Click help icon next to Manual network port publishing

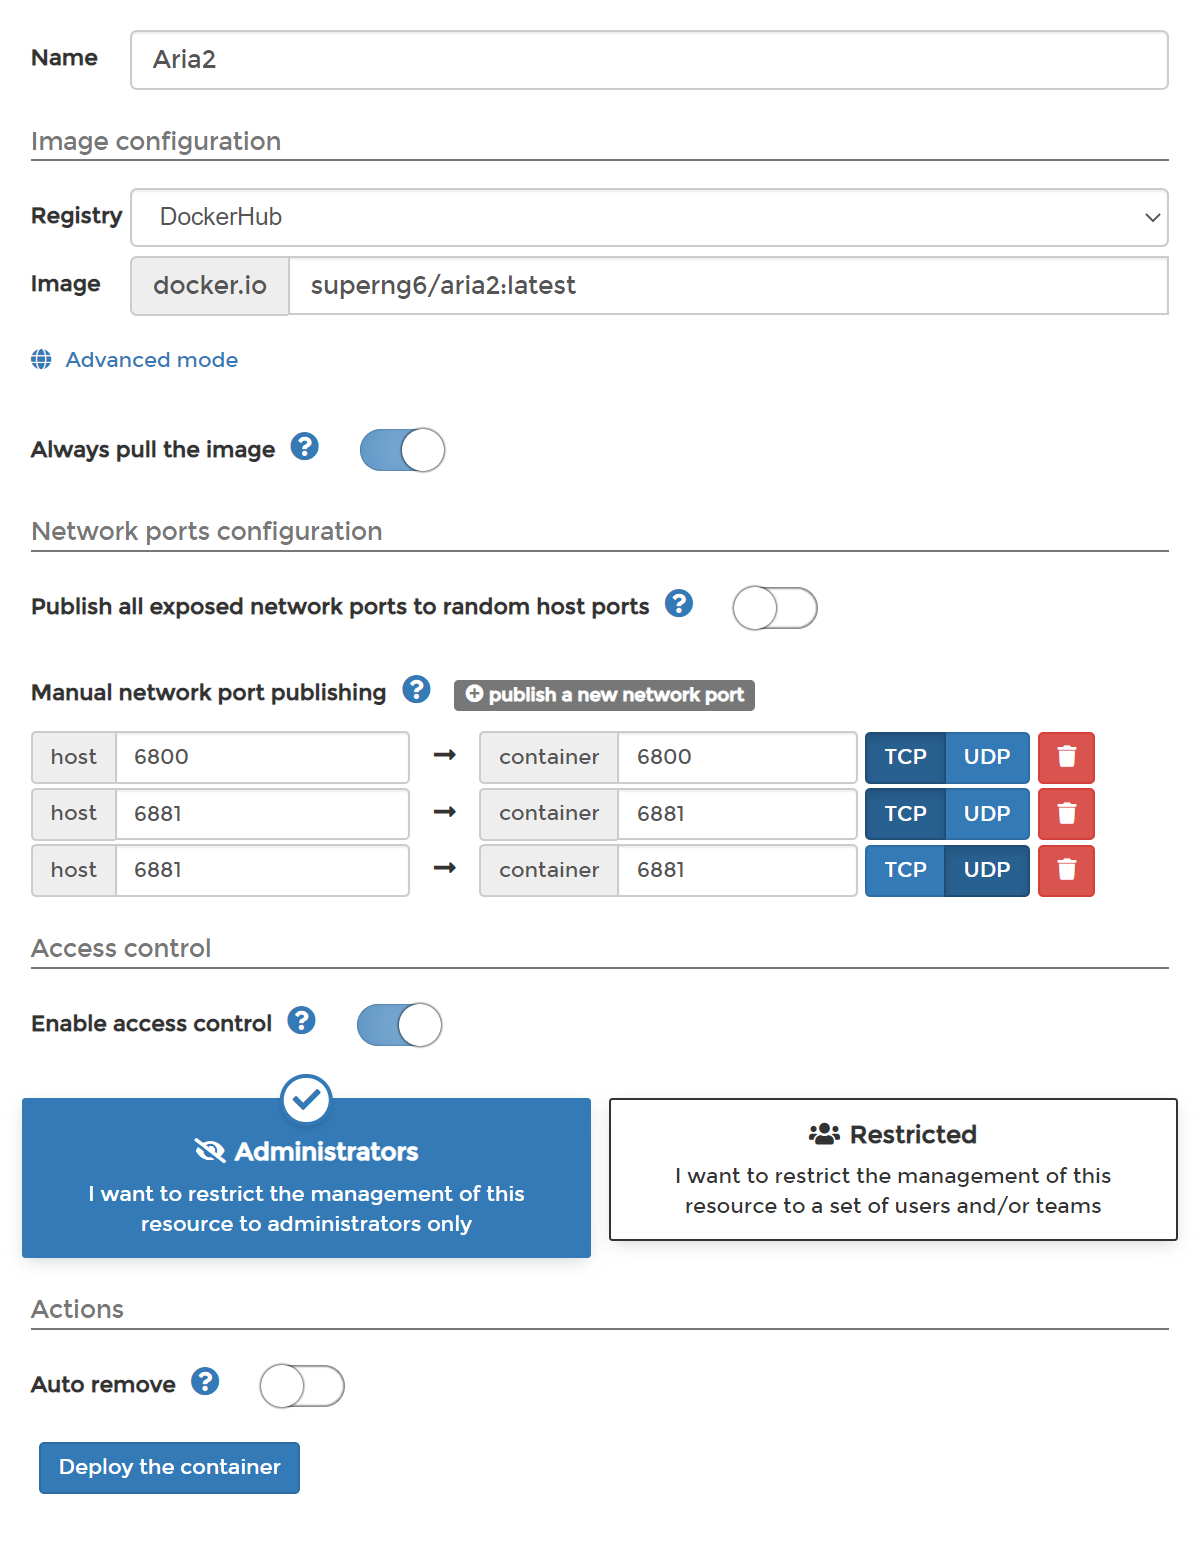pos(416,689)
